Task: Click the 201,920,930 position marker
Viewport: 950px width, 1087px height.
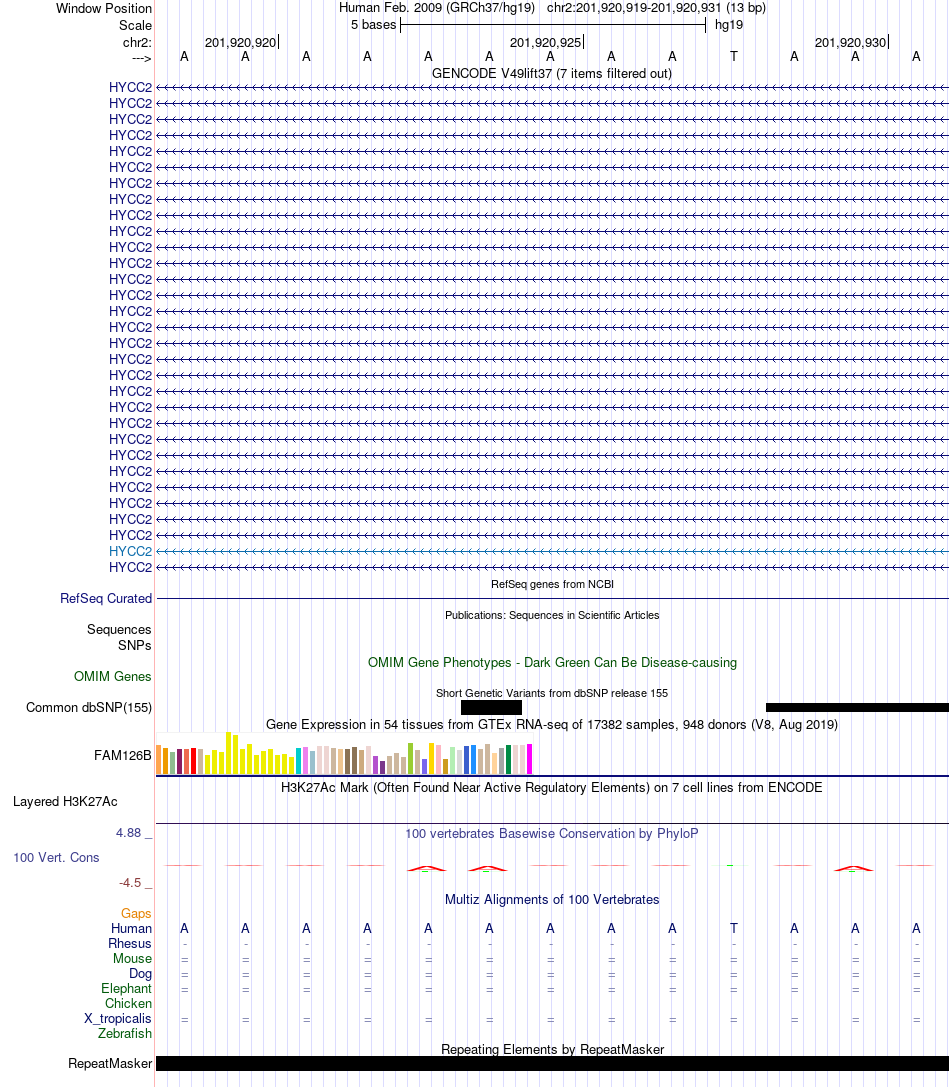Action: click(x=852, y=42)
